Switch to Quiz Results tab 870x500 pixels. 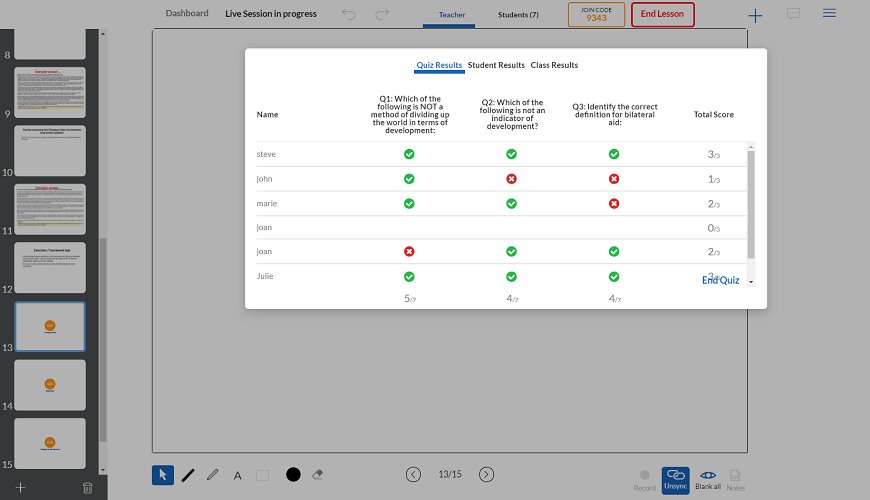point(439,65)
